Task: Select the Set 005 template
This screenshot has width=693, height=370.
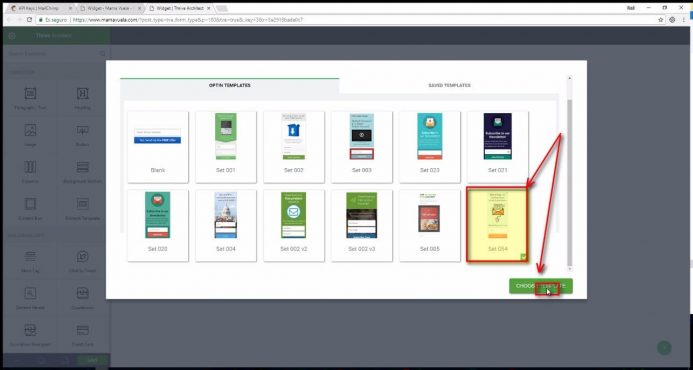Action: (430, 225)
